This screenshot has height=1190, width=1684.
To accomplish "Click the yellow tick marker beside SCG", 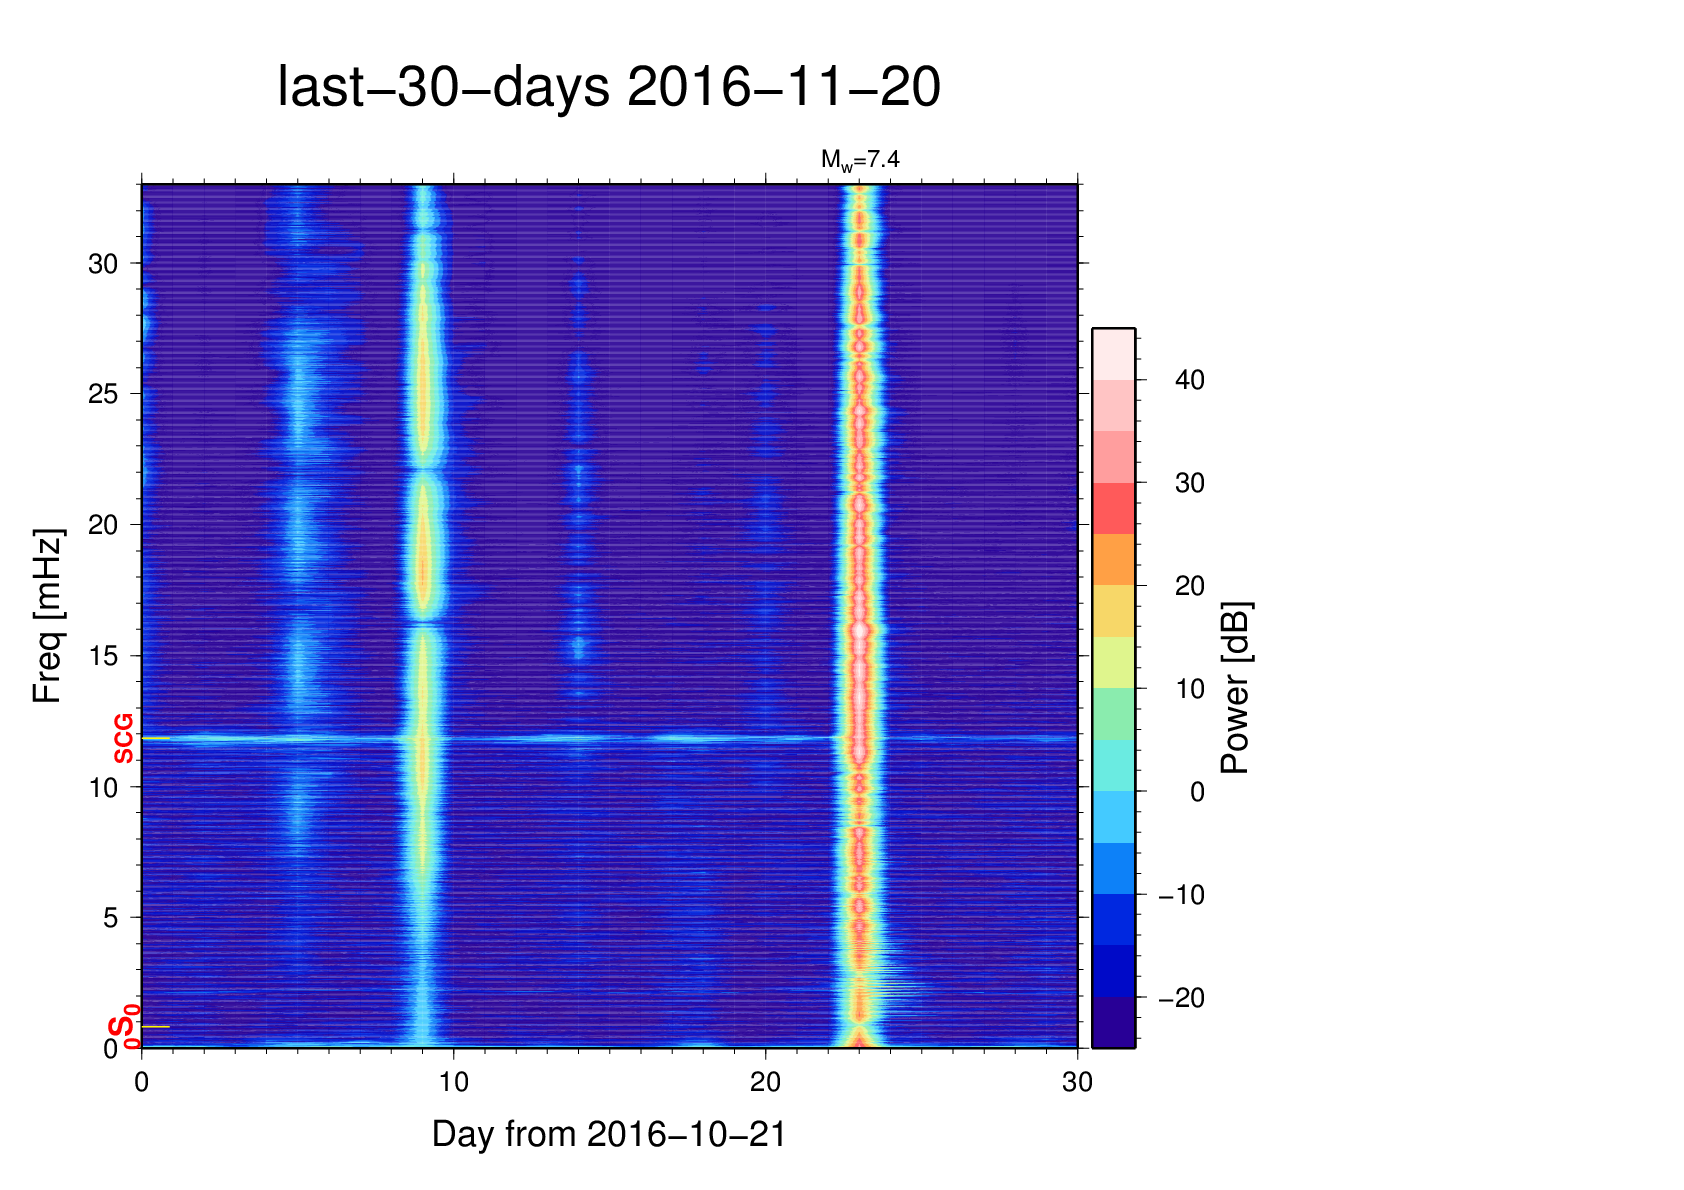I will tap(155, 738).
